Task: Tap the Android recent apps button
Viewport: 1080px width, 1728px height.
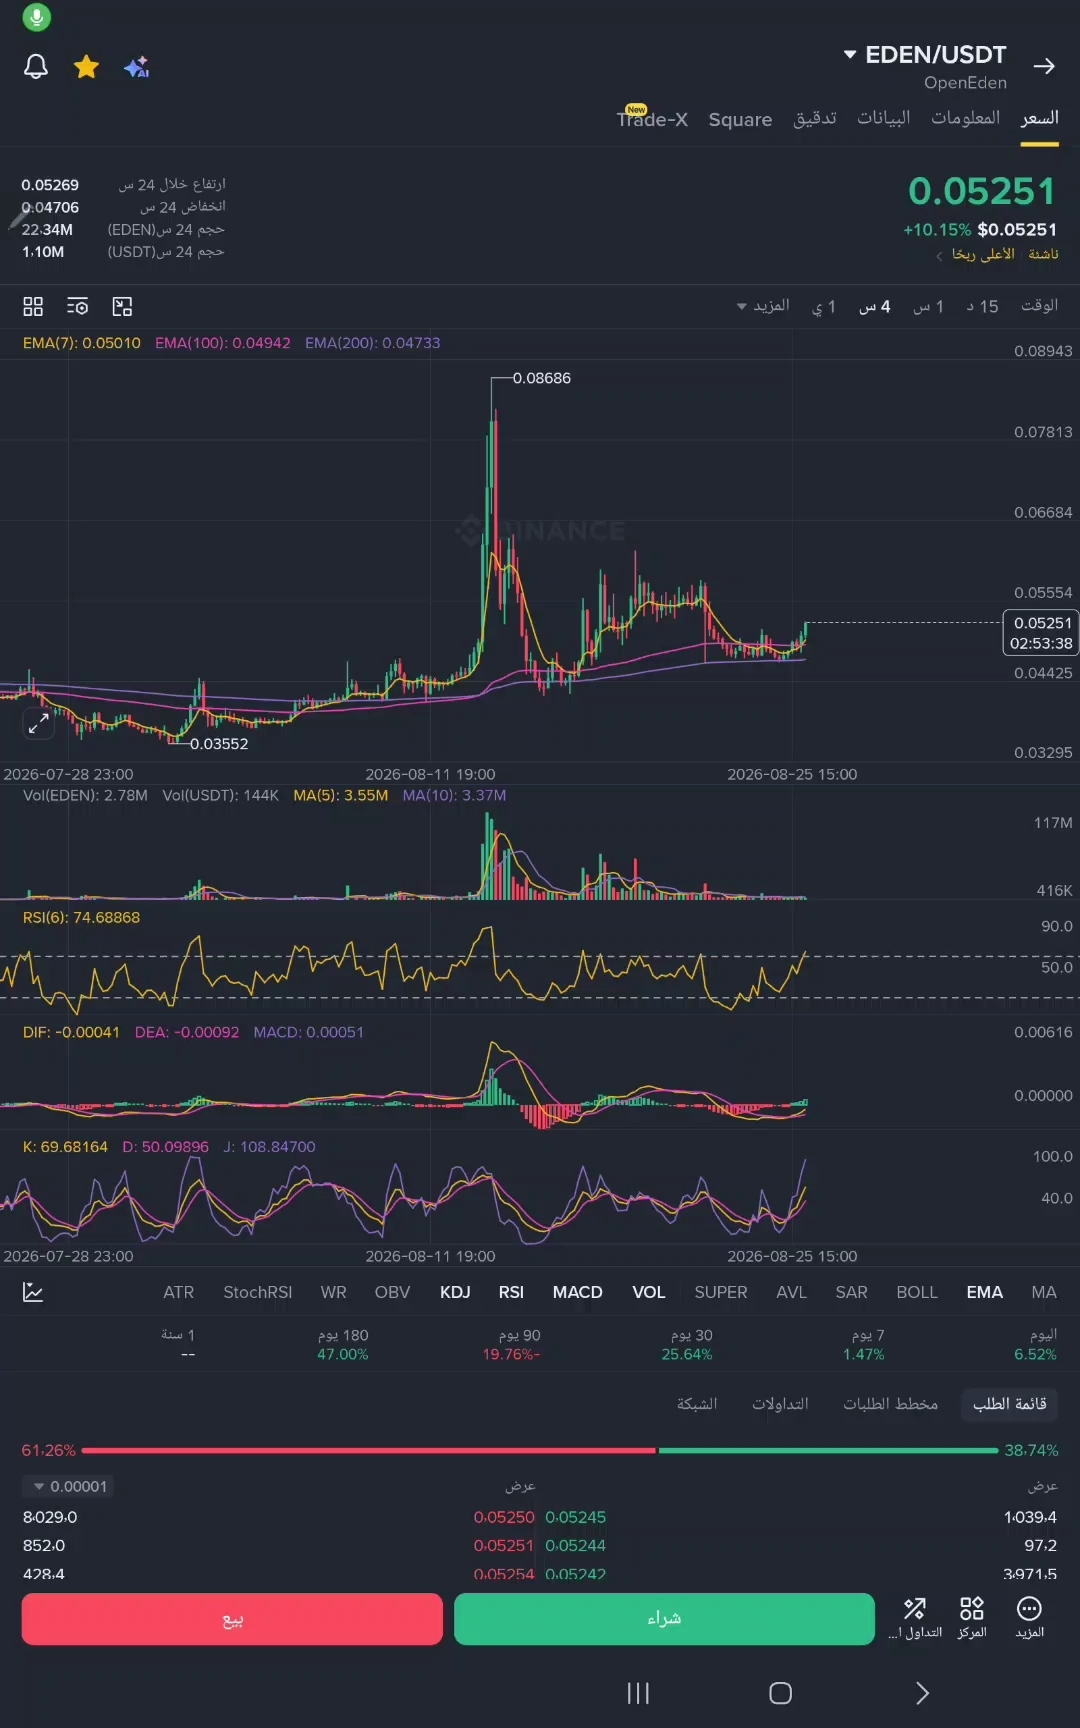Action: pyautogui.click(x=638, y=1693)
